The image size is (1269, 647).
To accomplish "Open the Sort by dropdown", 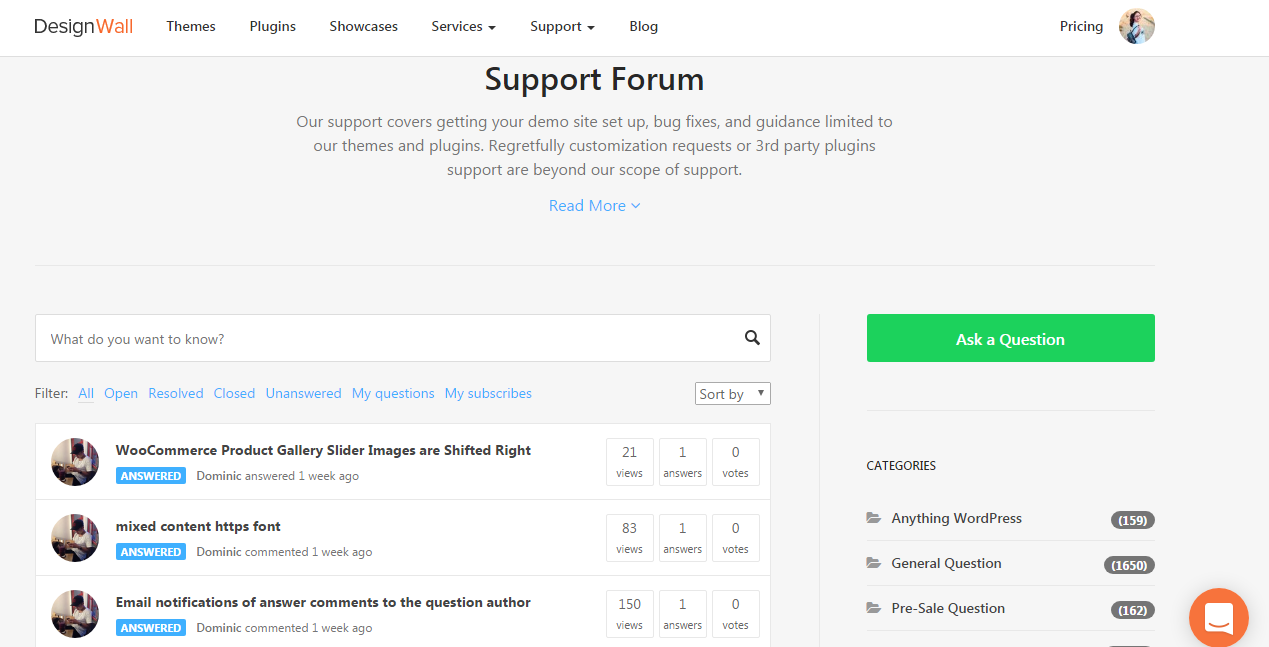I will pos(732,394).
